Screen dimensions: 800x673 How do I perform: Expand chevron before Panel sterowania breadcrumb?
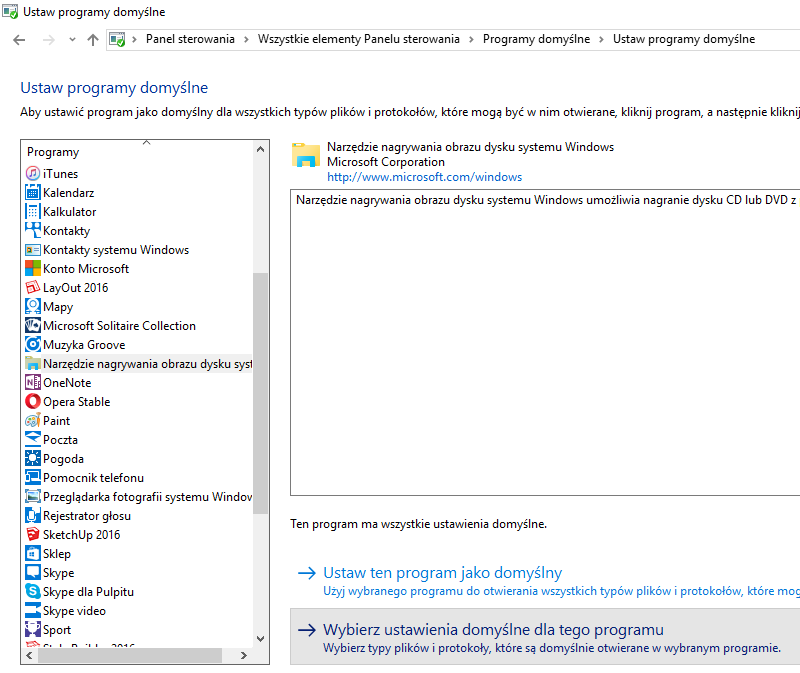[x=134, y=39]
